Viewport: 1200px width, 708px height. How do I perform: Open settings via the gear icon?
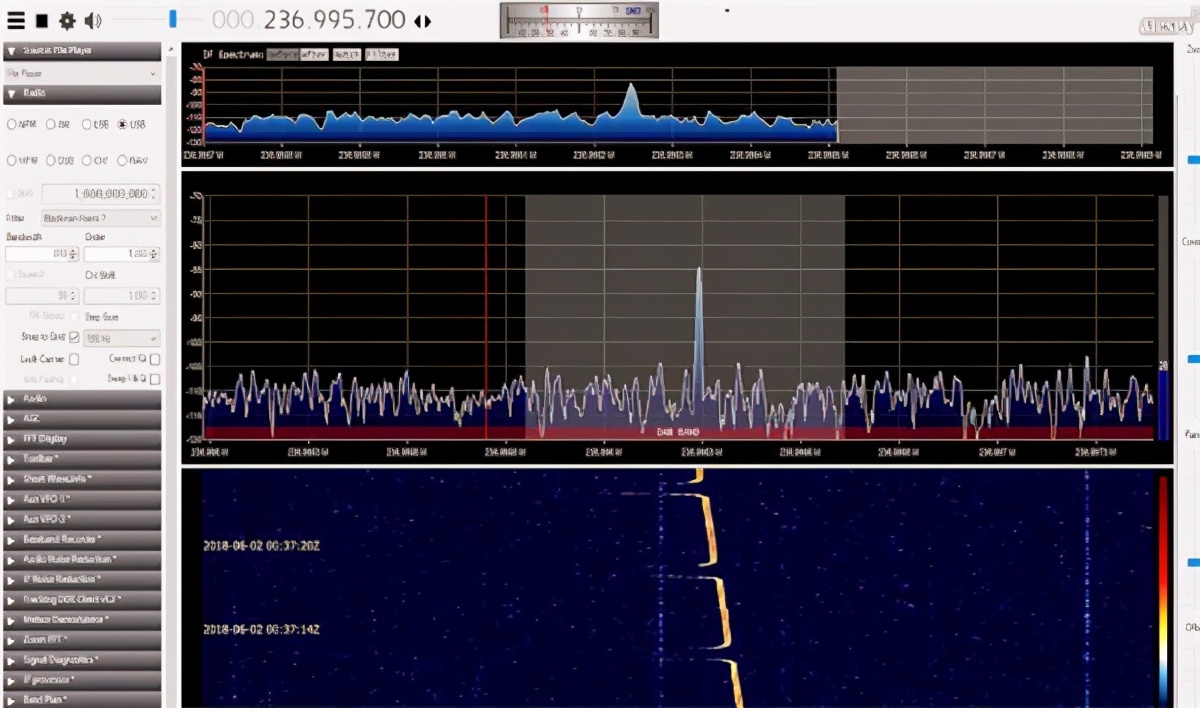click(x=67, y=20)
